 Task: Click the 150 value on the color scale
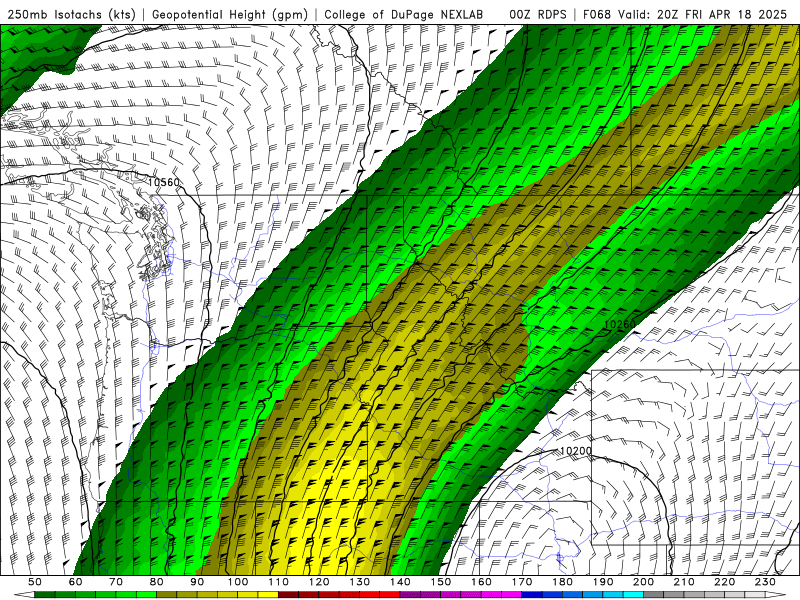point(441,582)
